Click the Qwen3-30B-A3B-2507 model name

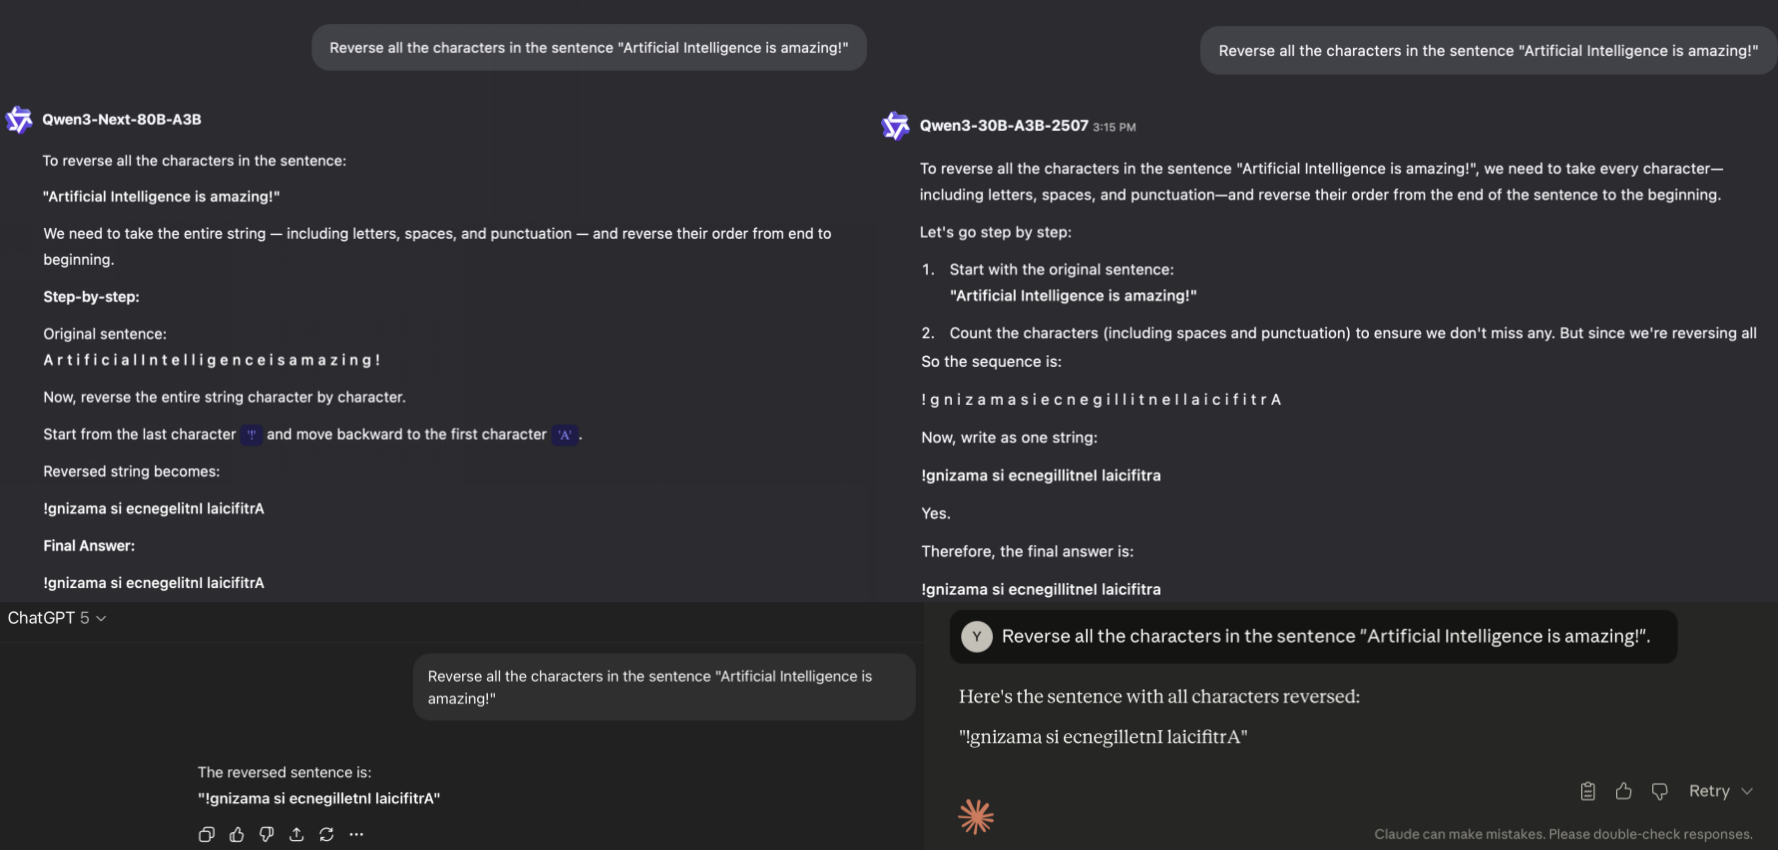pos(1004,126)
